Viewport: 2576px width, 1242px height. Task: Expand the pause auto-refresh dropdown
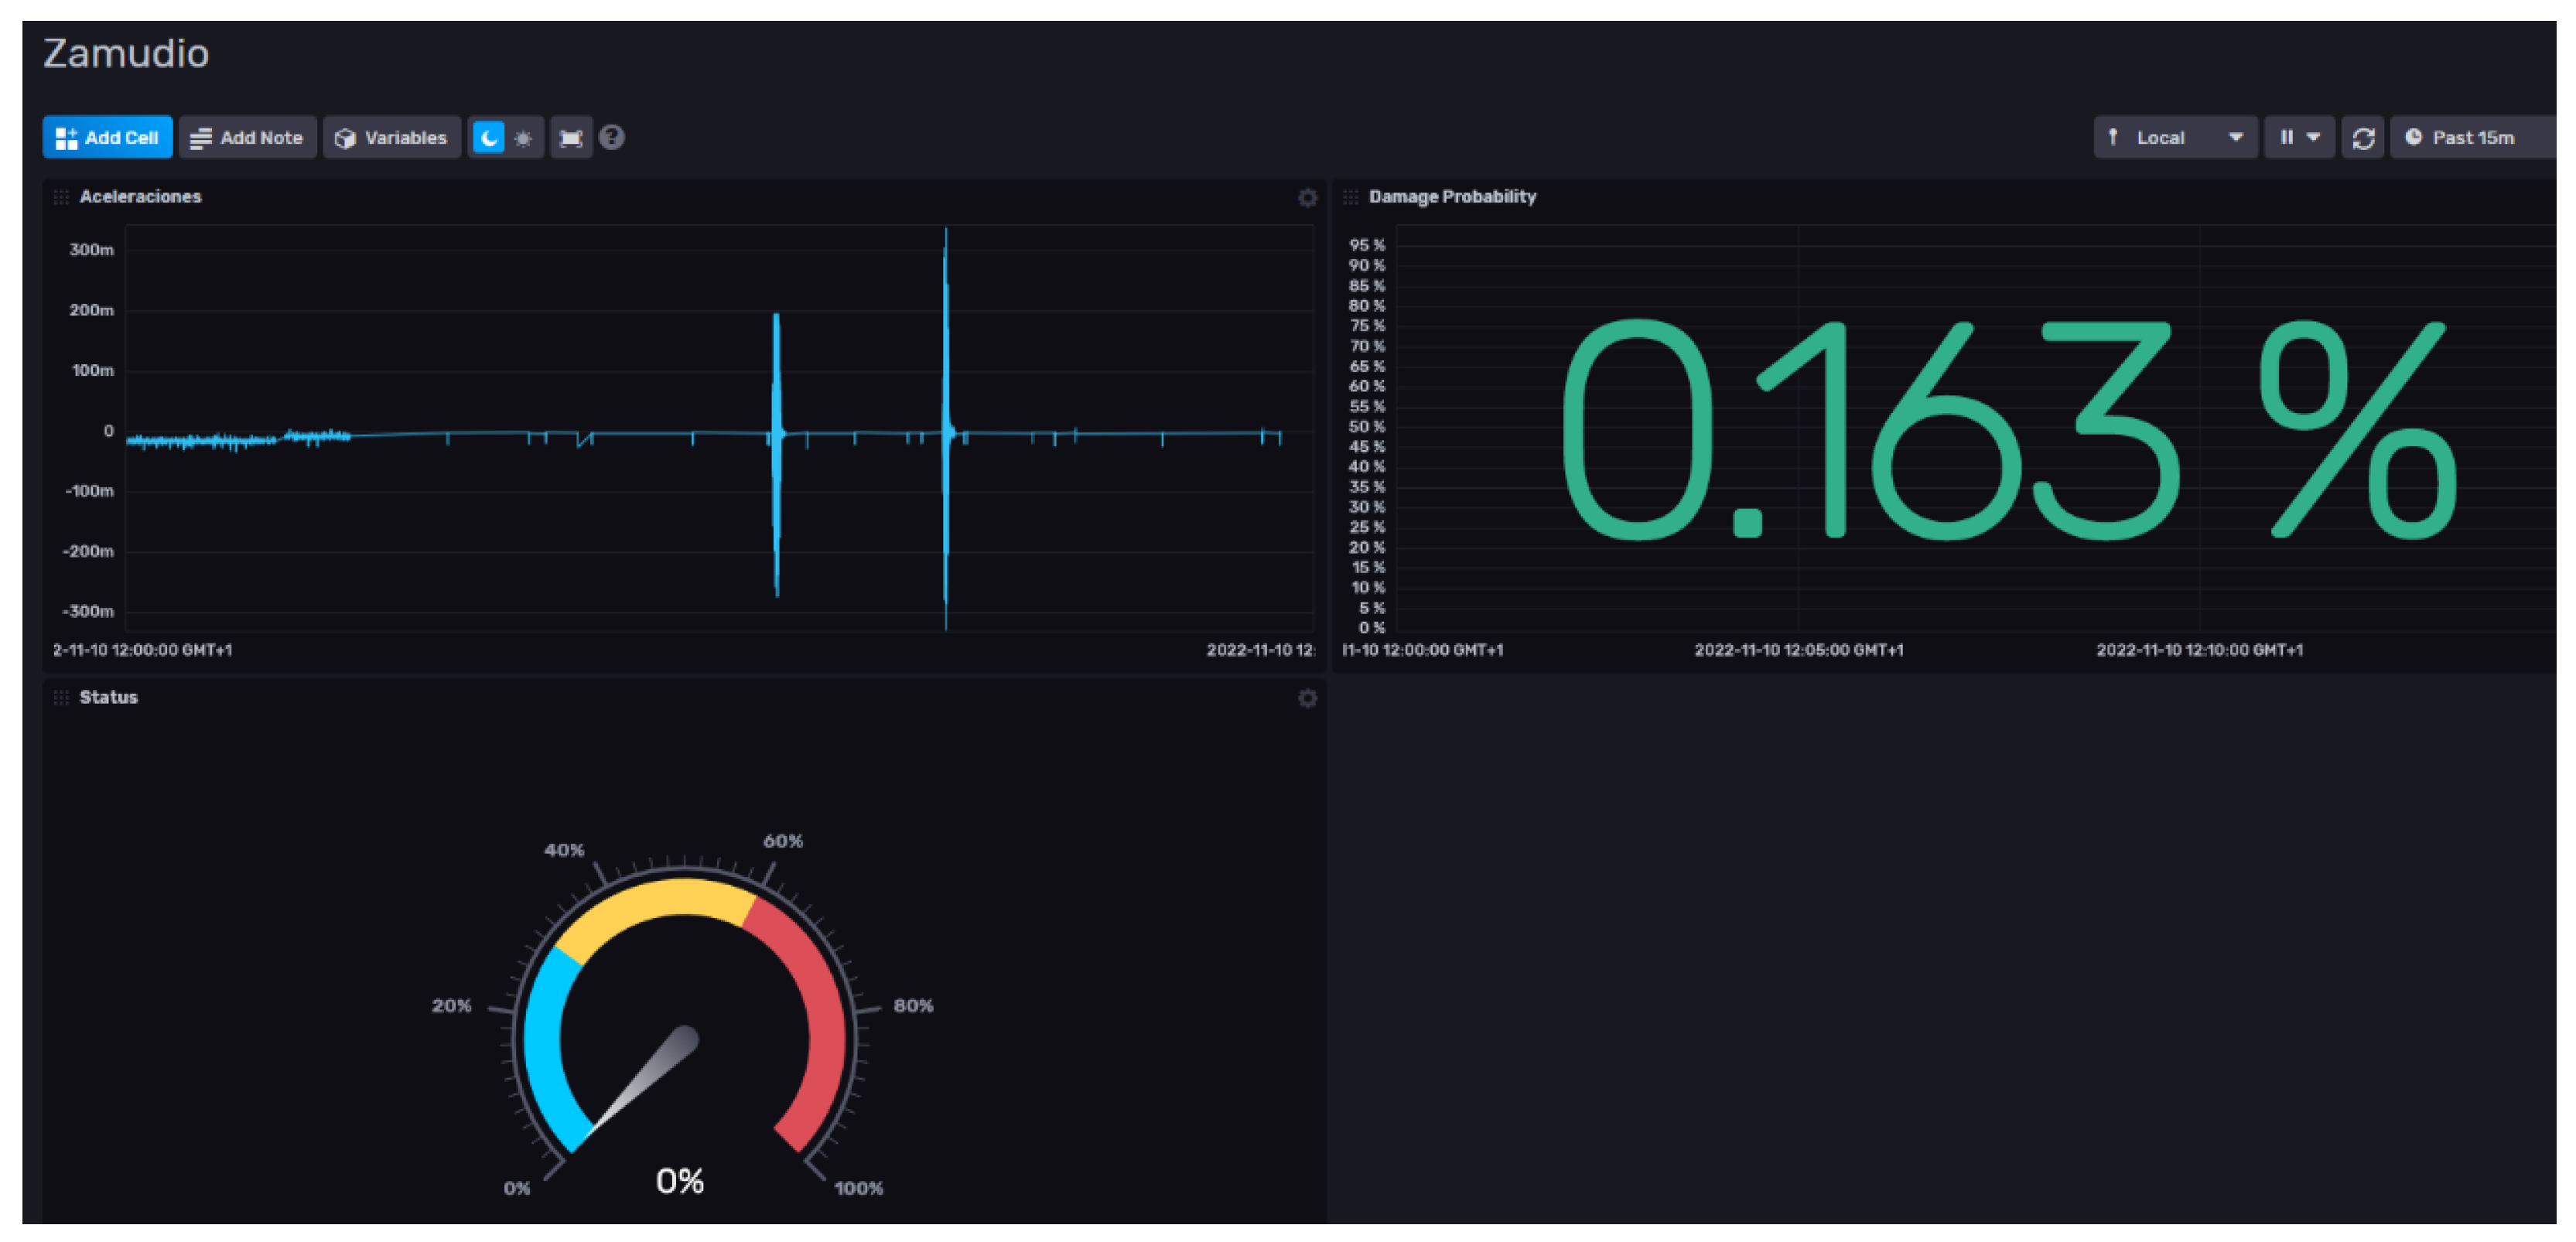point(2298,137)
